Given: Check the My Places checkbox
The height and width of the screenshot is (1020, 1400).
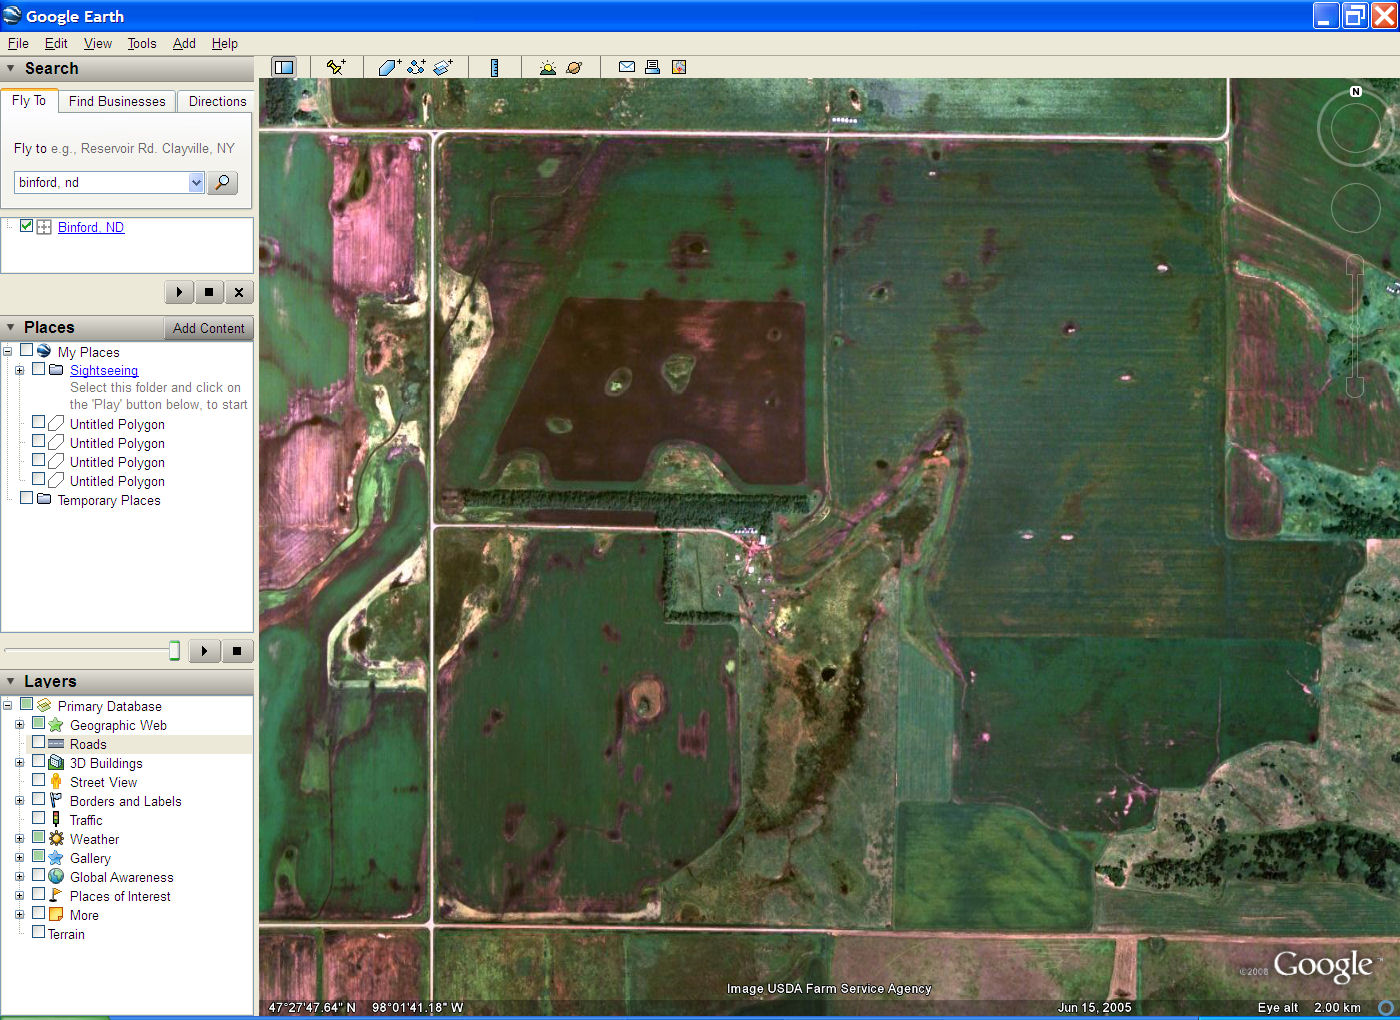Looking at the screenshot, I should [x=27, y=351].
